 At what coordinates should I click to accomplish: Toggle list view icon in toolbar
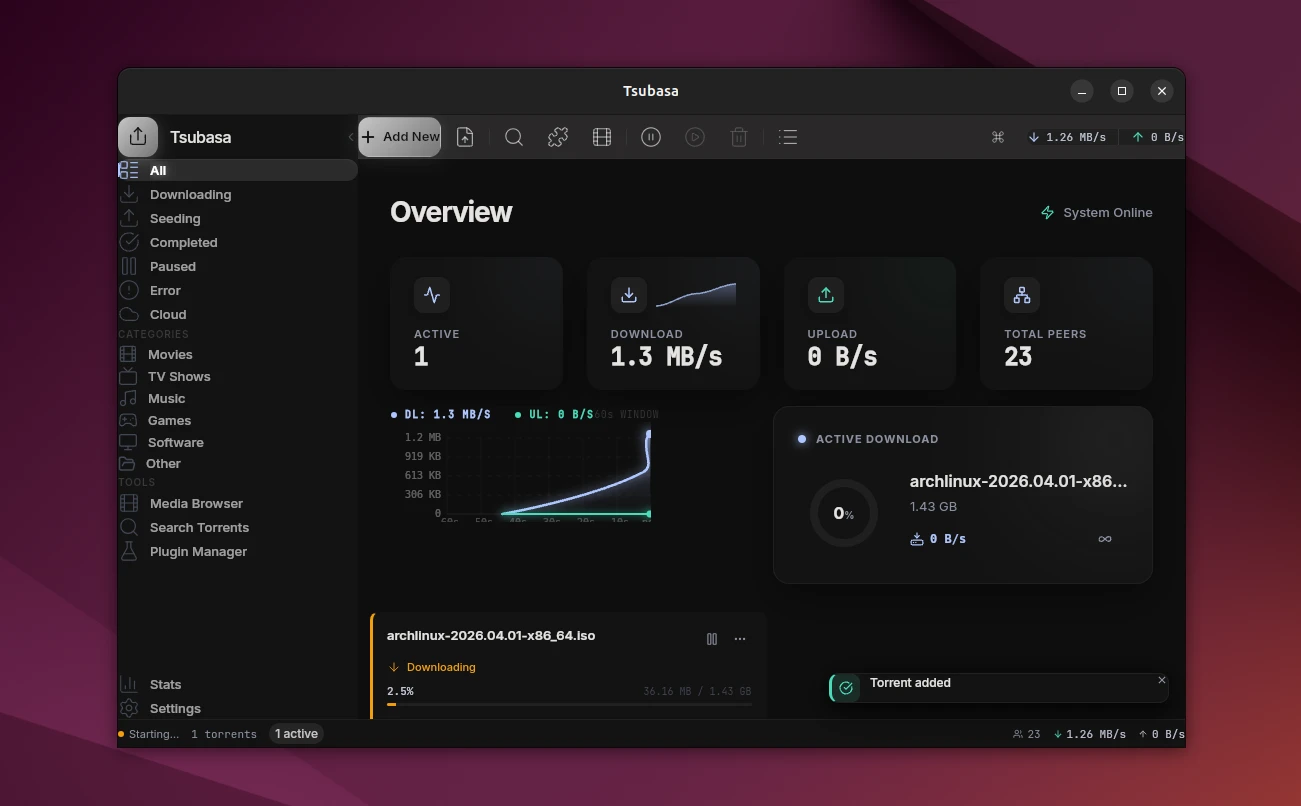(x=788, y=137)
